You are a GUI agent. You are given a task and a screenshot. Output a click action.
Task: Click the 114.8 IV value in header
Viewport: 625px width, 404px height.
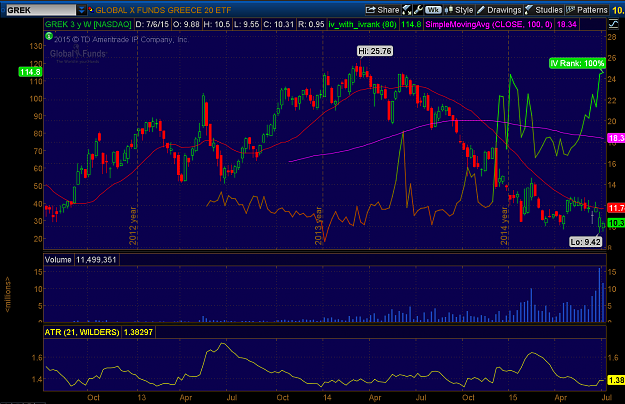[x=411, y=24]
